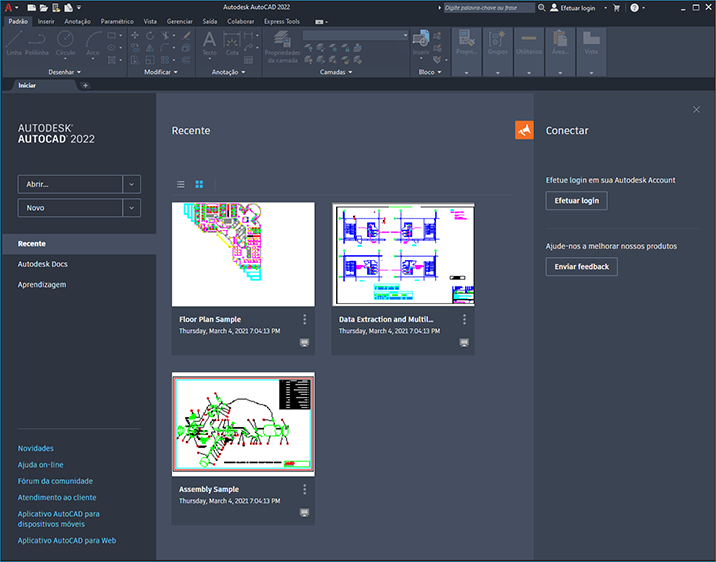
Task: Select the Arco tool
Action: (93, 45)
